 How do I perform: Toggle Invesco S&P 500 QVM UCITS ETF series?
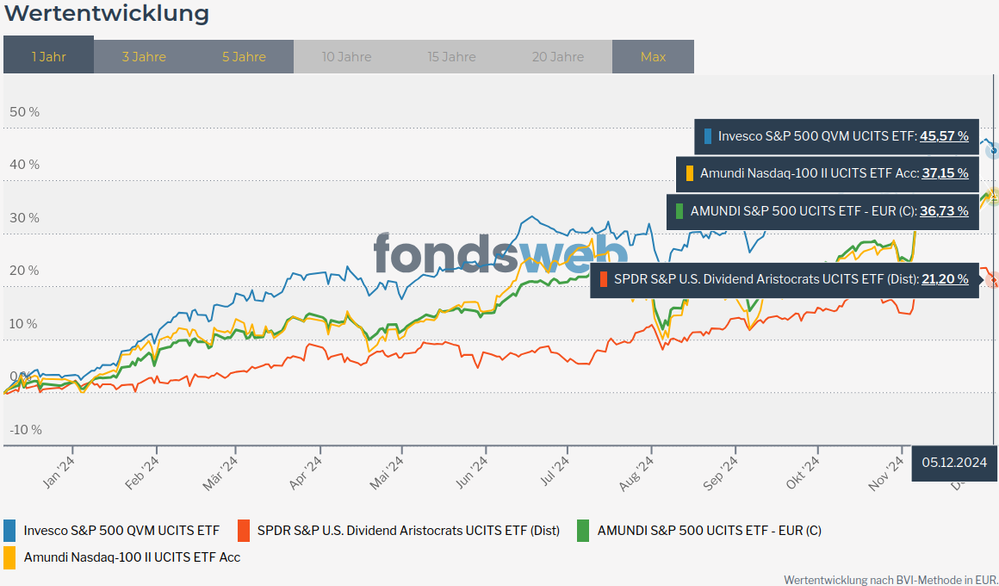pyautogui.click(x=121, y=530)
